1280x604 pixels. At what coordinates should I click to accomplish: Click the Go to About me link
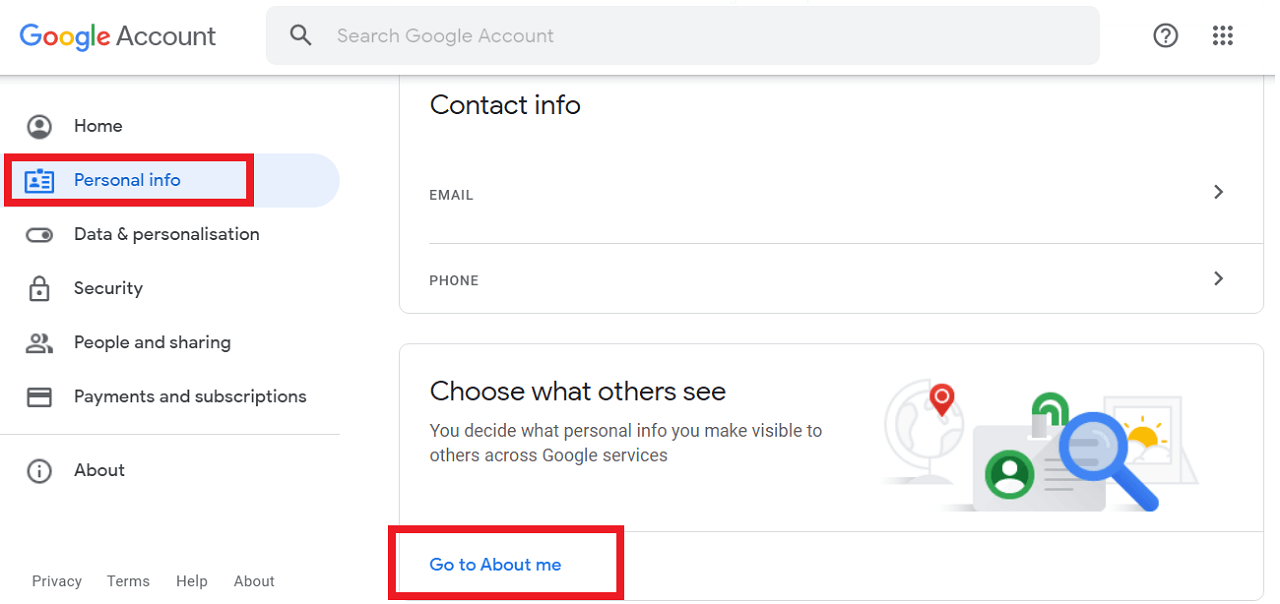tap(495, 564)
